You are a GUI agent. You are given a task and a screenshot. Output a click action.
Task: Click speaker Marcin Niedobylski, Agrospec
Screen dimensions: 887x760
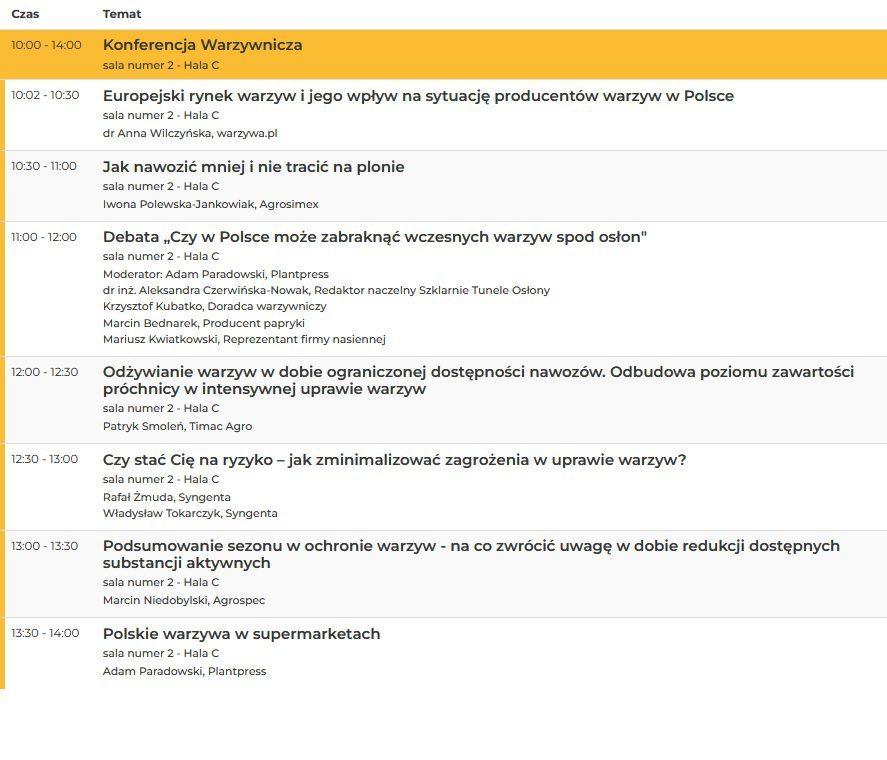184,600
